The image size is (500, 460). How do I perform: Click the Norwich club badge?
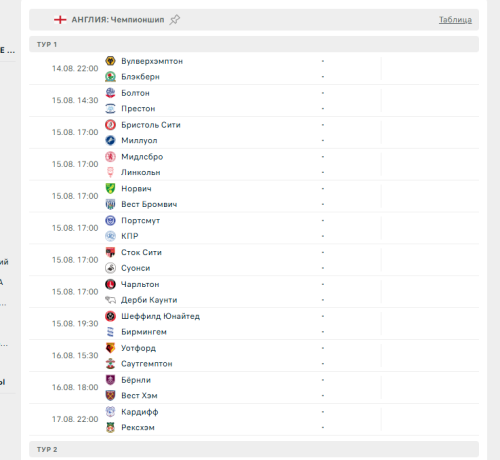pos(110,188)
